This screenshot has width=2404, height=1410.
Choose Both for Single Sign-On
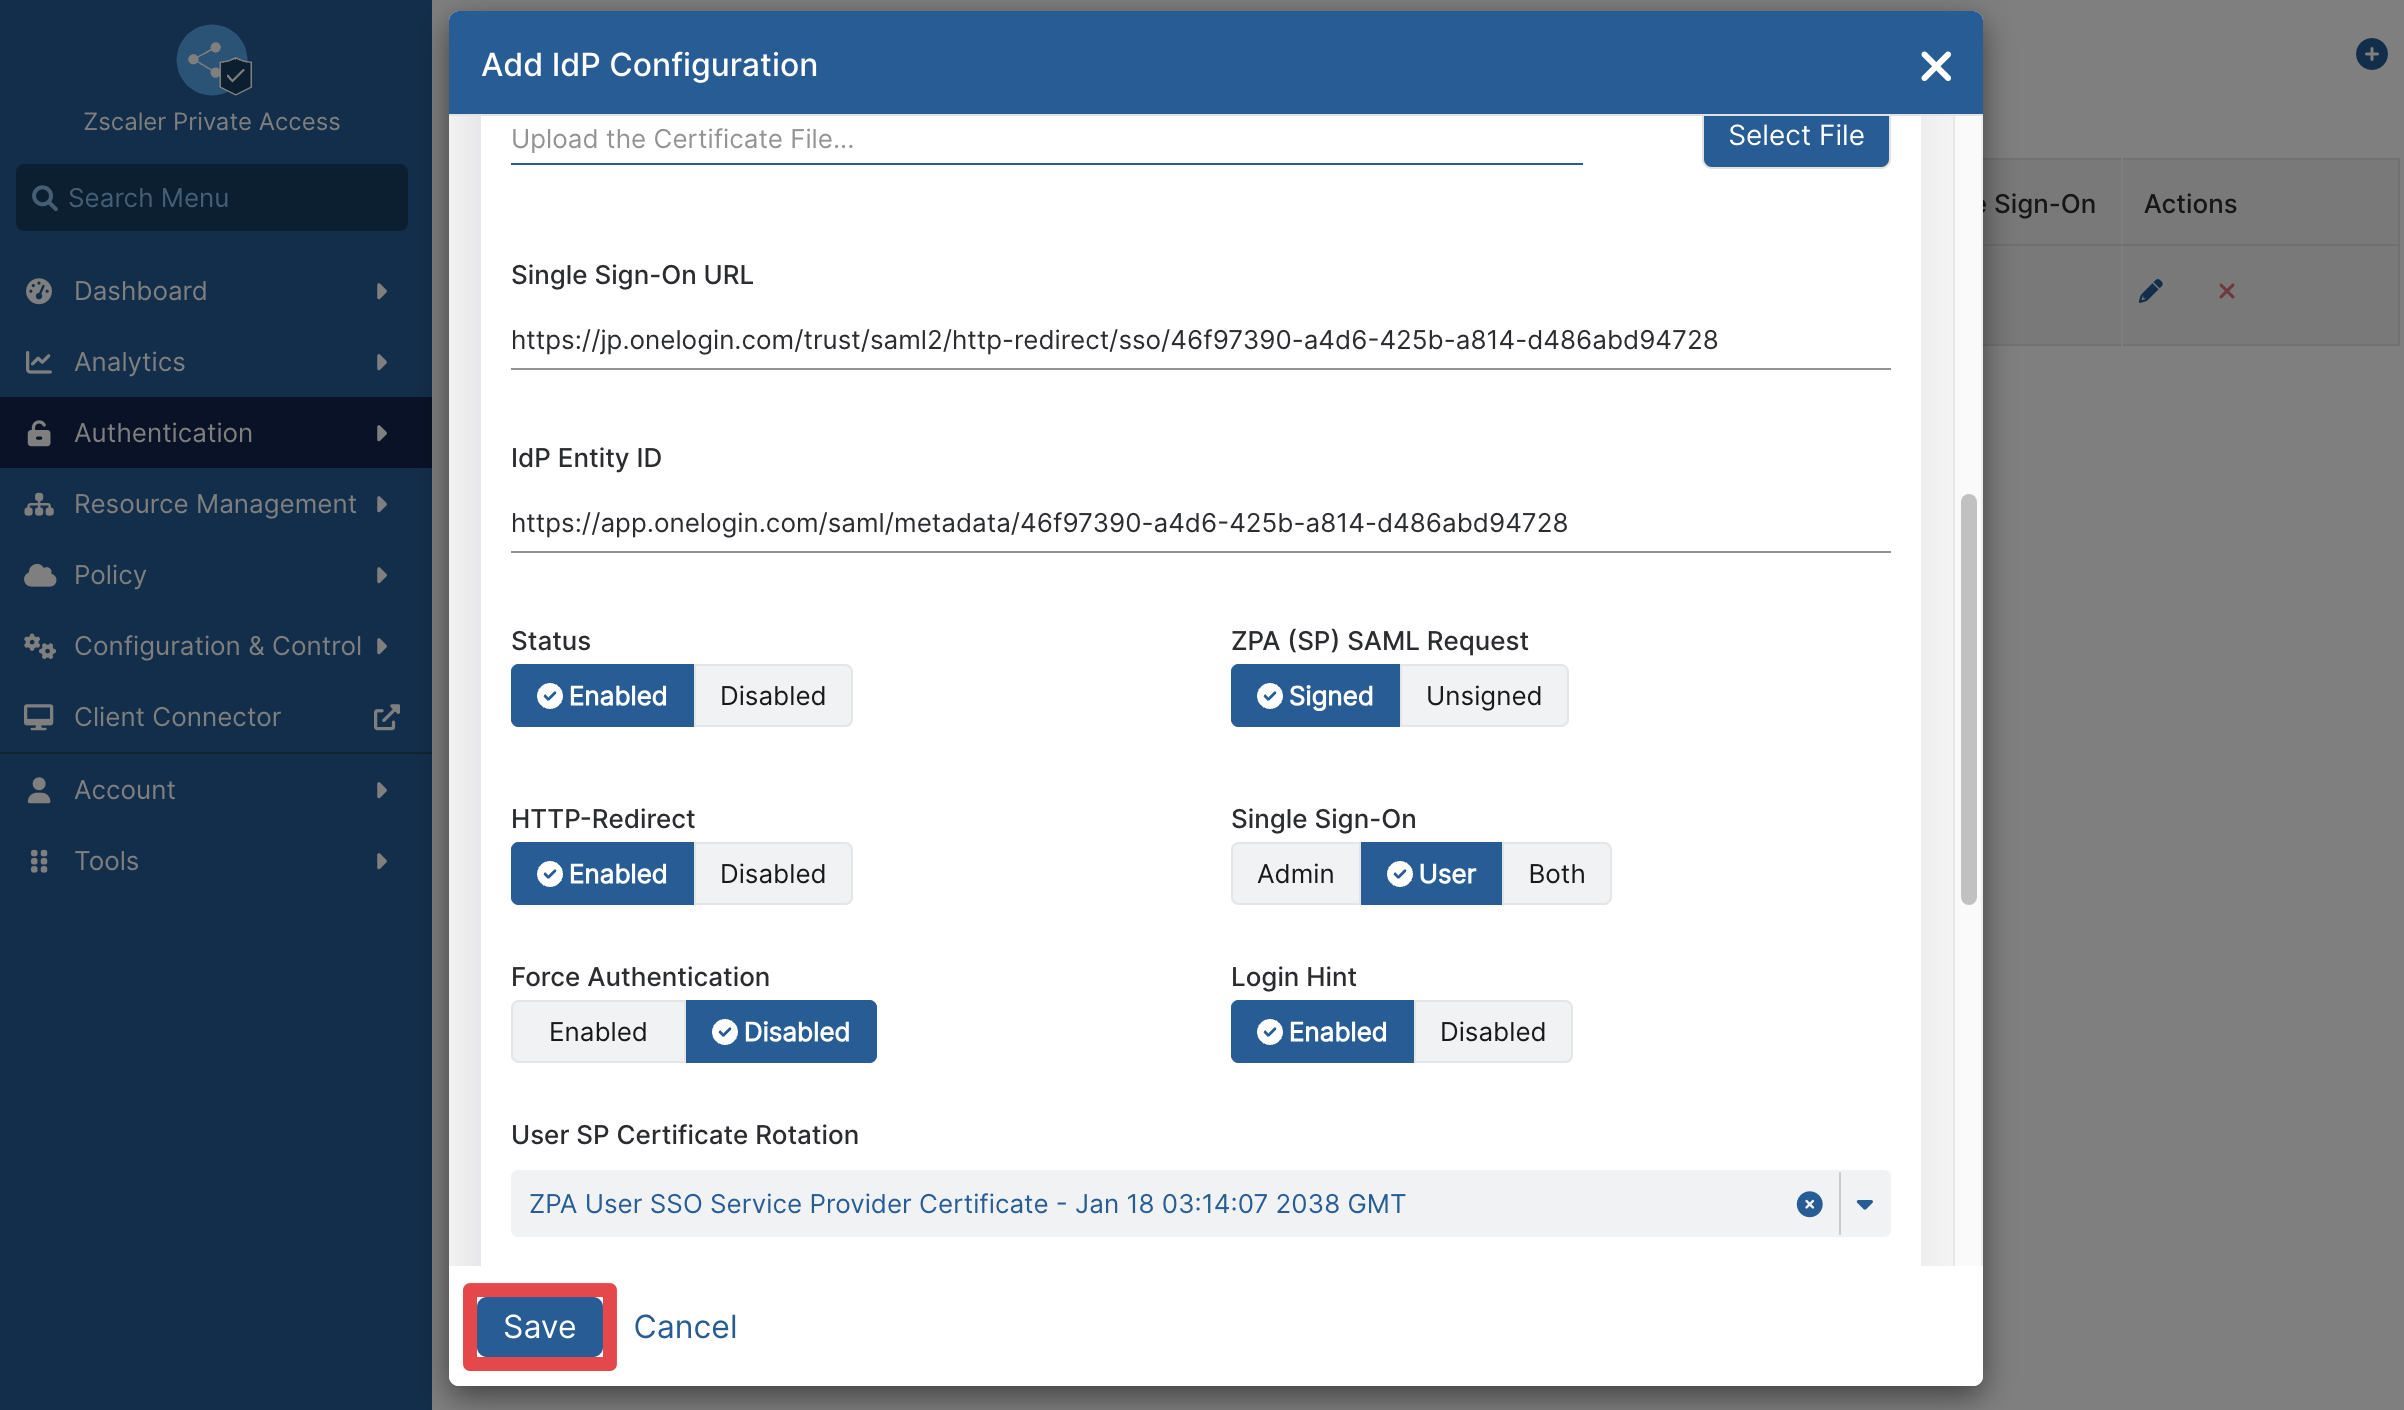[x=1556, y=873]
